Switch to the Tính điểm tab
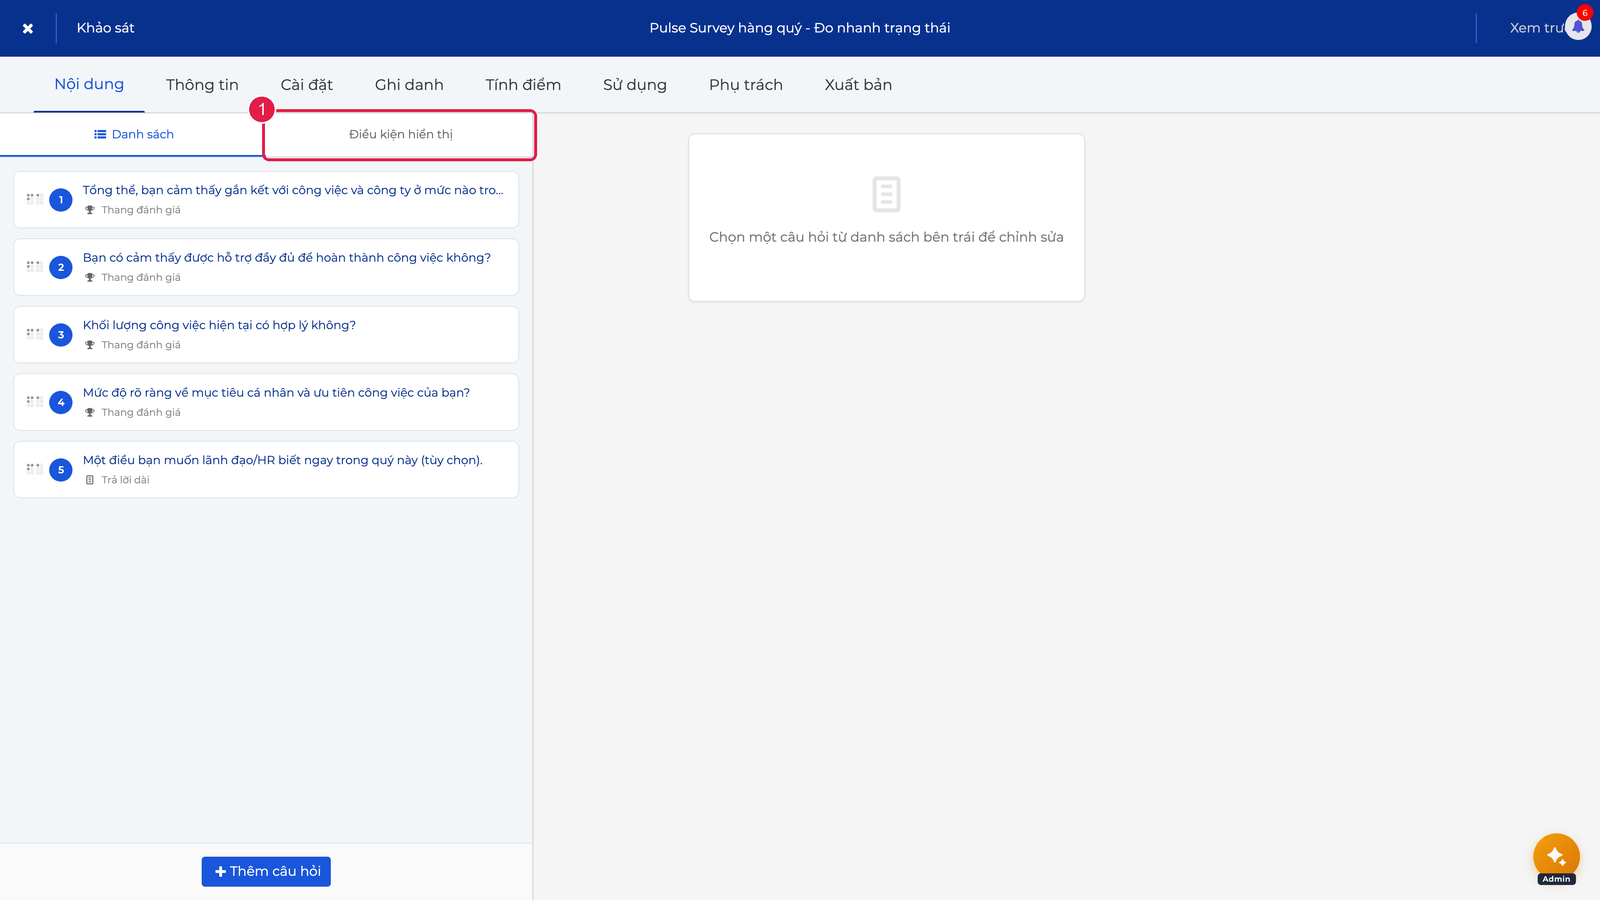The height and width of the screenshot is (900, 1600). click(x=523, y=85)
